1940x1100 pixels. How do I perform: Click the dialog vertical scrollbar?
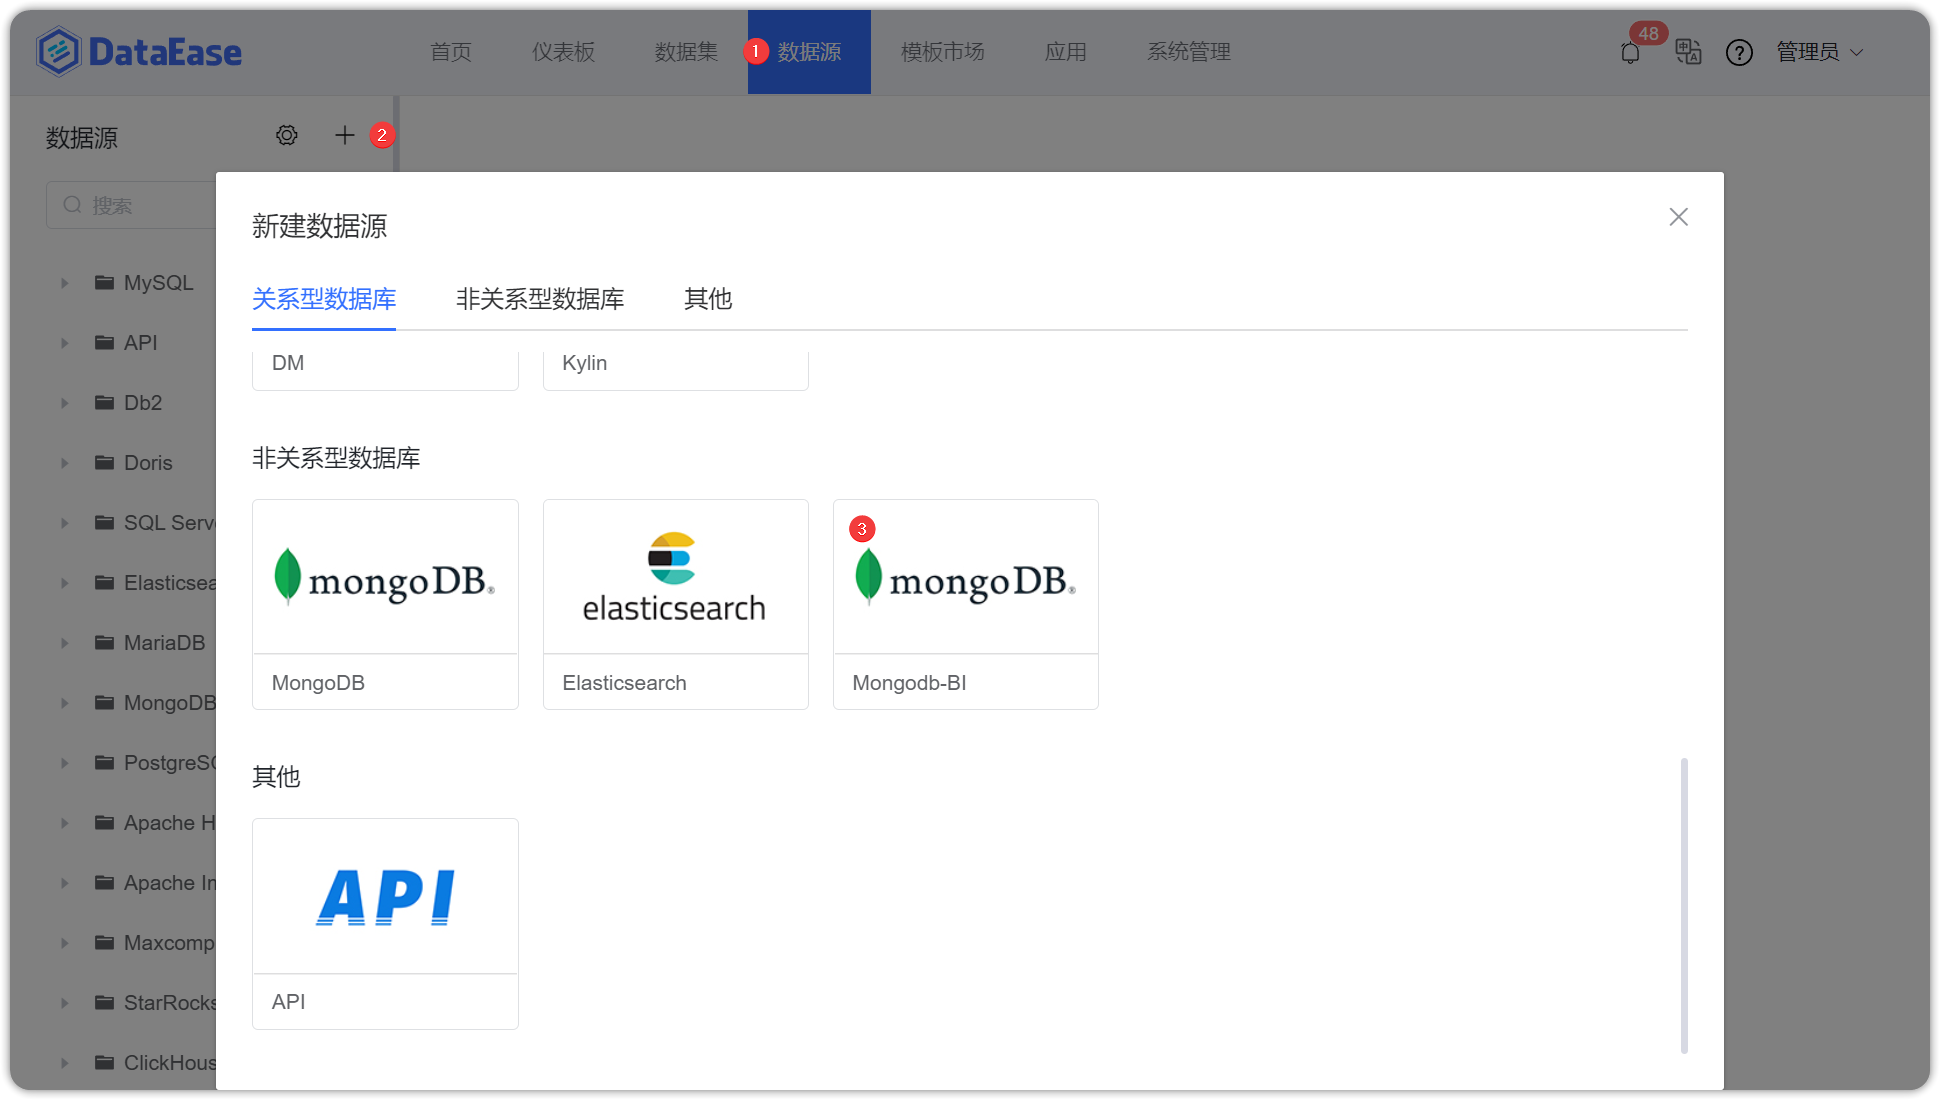pyautogui.click(x=1684, y=905)
